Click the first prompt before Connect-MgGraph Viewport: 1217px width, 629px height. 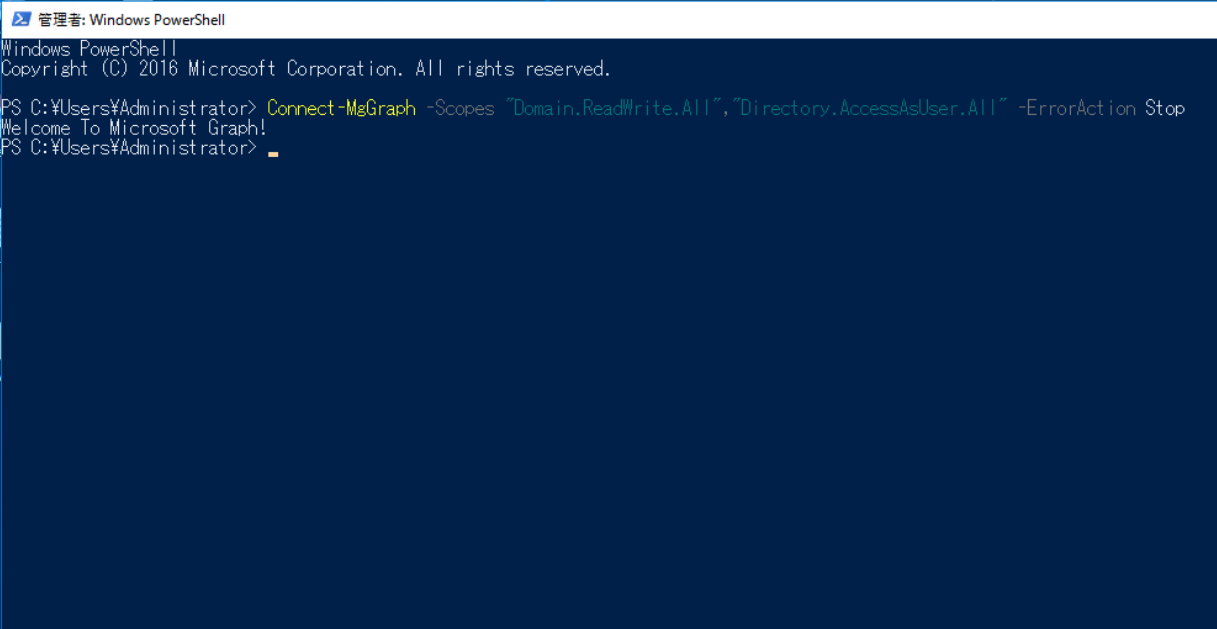click(x=129, y=108)
